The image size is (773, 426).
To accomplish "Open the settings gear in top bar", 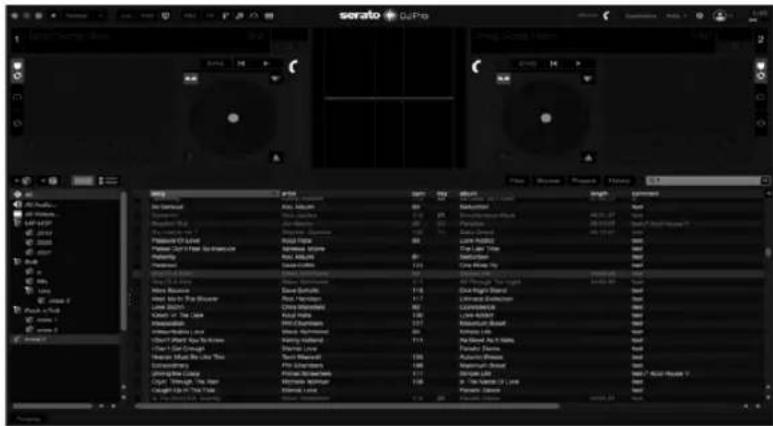I will [699, 16].
